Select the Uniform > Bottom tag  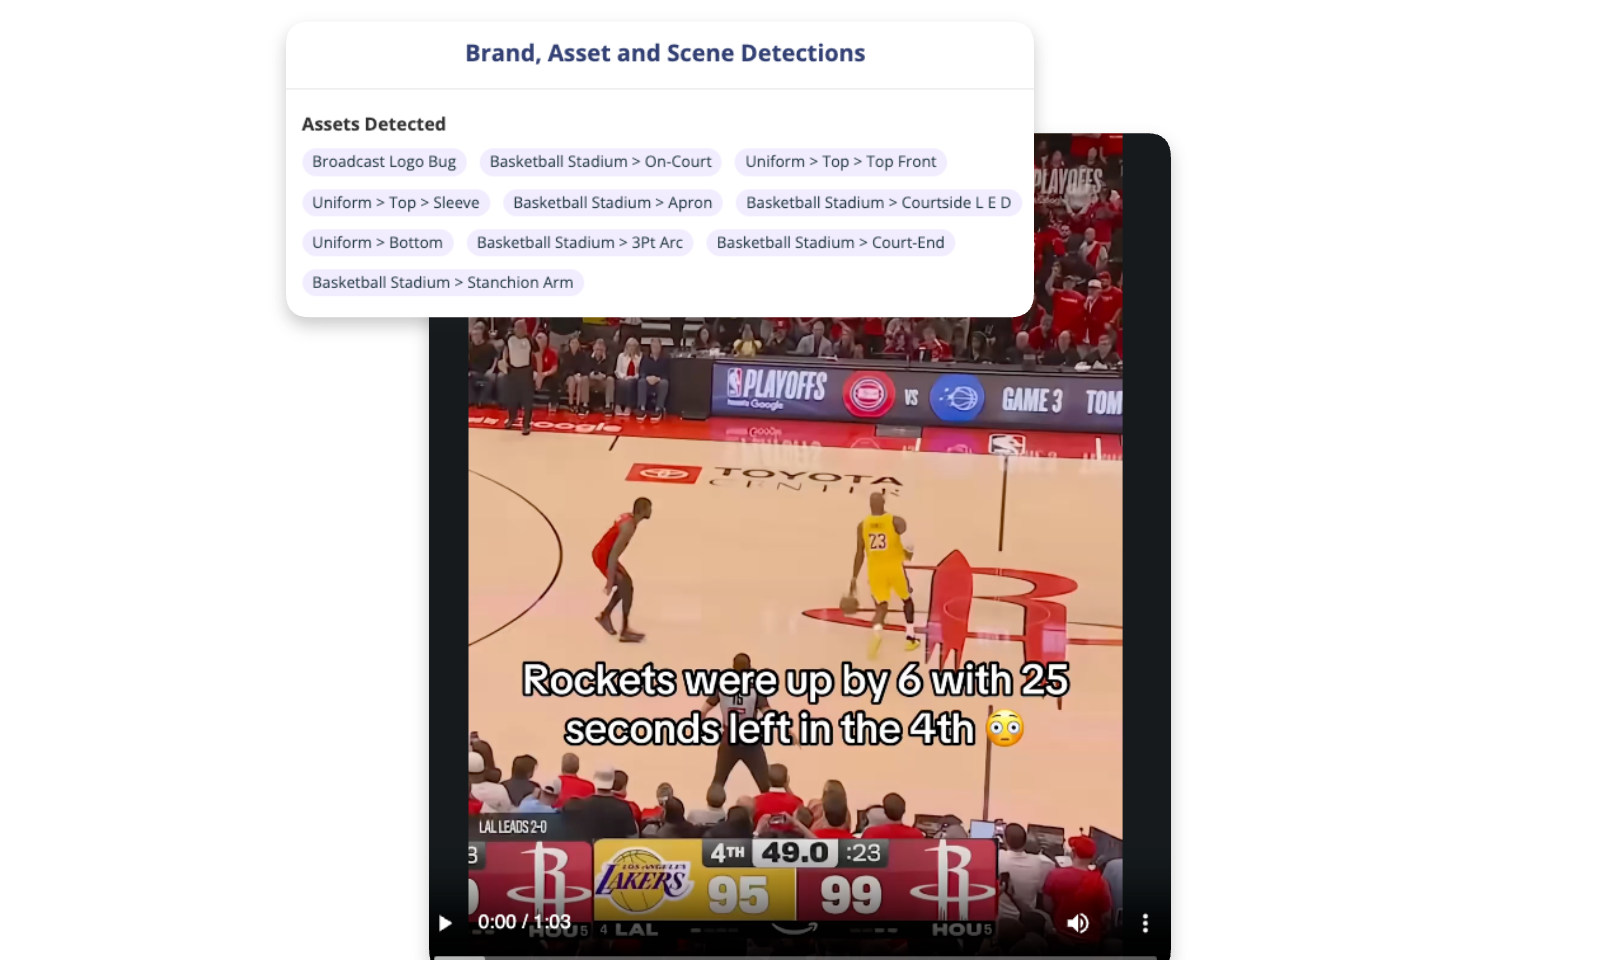coord(378,243)
